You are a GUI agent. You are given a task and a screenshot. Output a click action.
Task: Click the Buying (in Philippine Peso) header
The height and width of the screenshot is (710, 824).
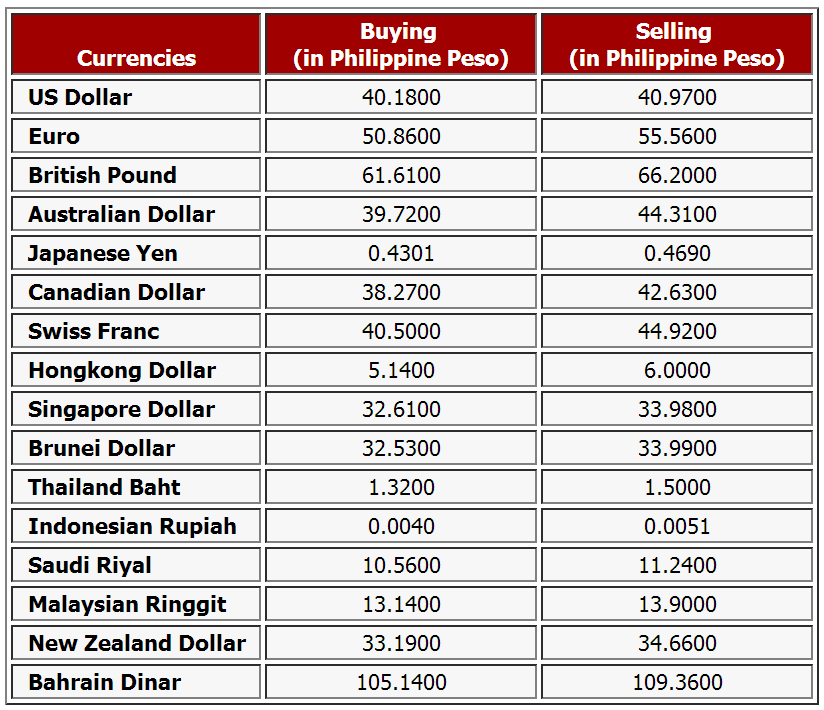coord(400,45)
